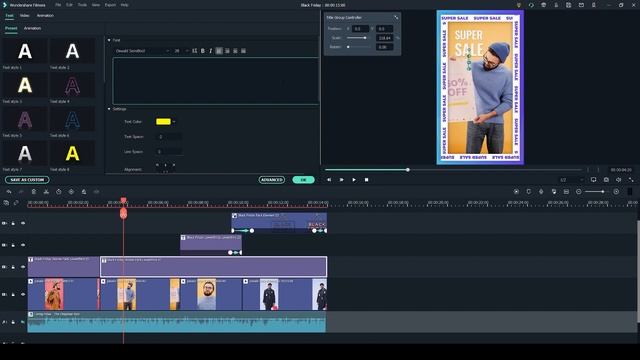
Task: Mute the audio music track
Action: tap(23, 322)
